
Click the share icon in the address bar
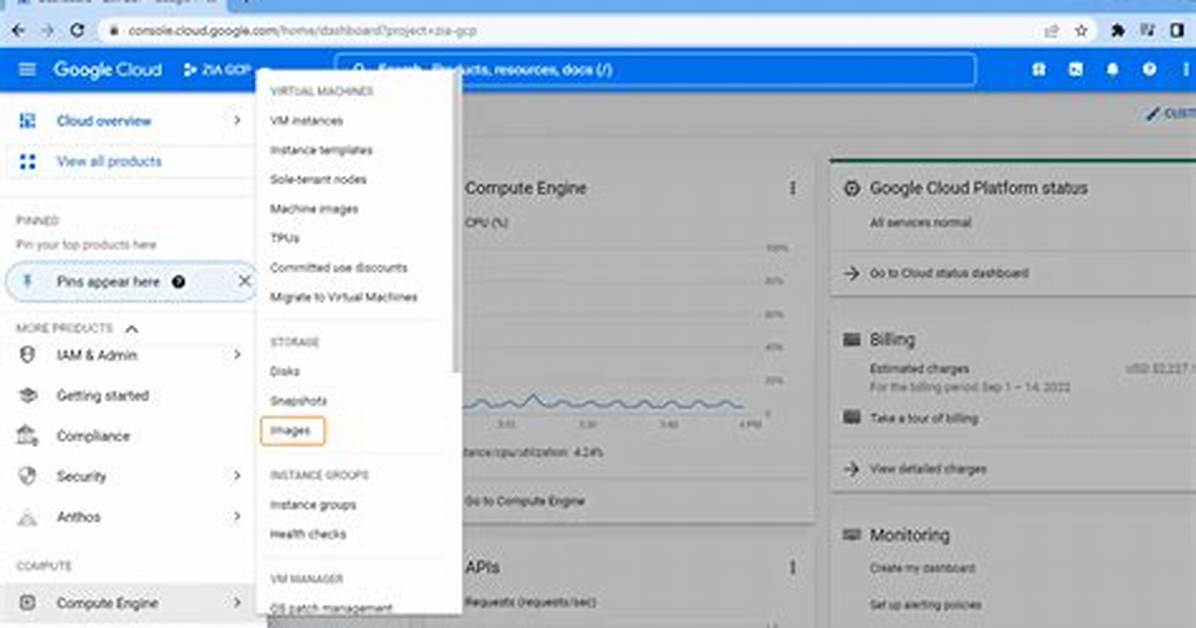click(1052, 31)
